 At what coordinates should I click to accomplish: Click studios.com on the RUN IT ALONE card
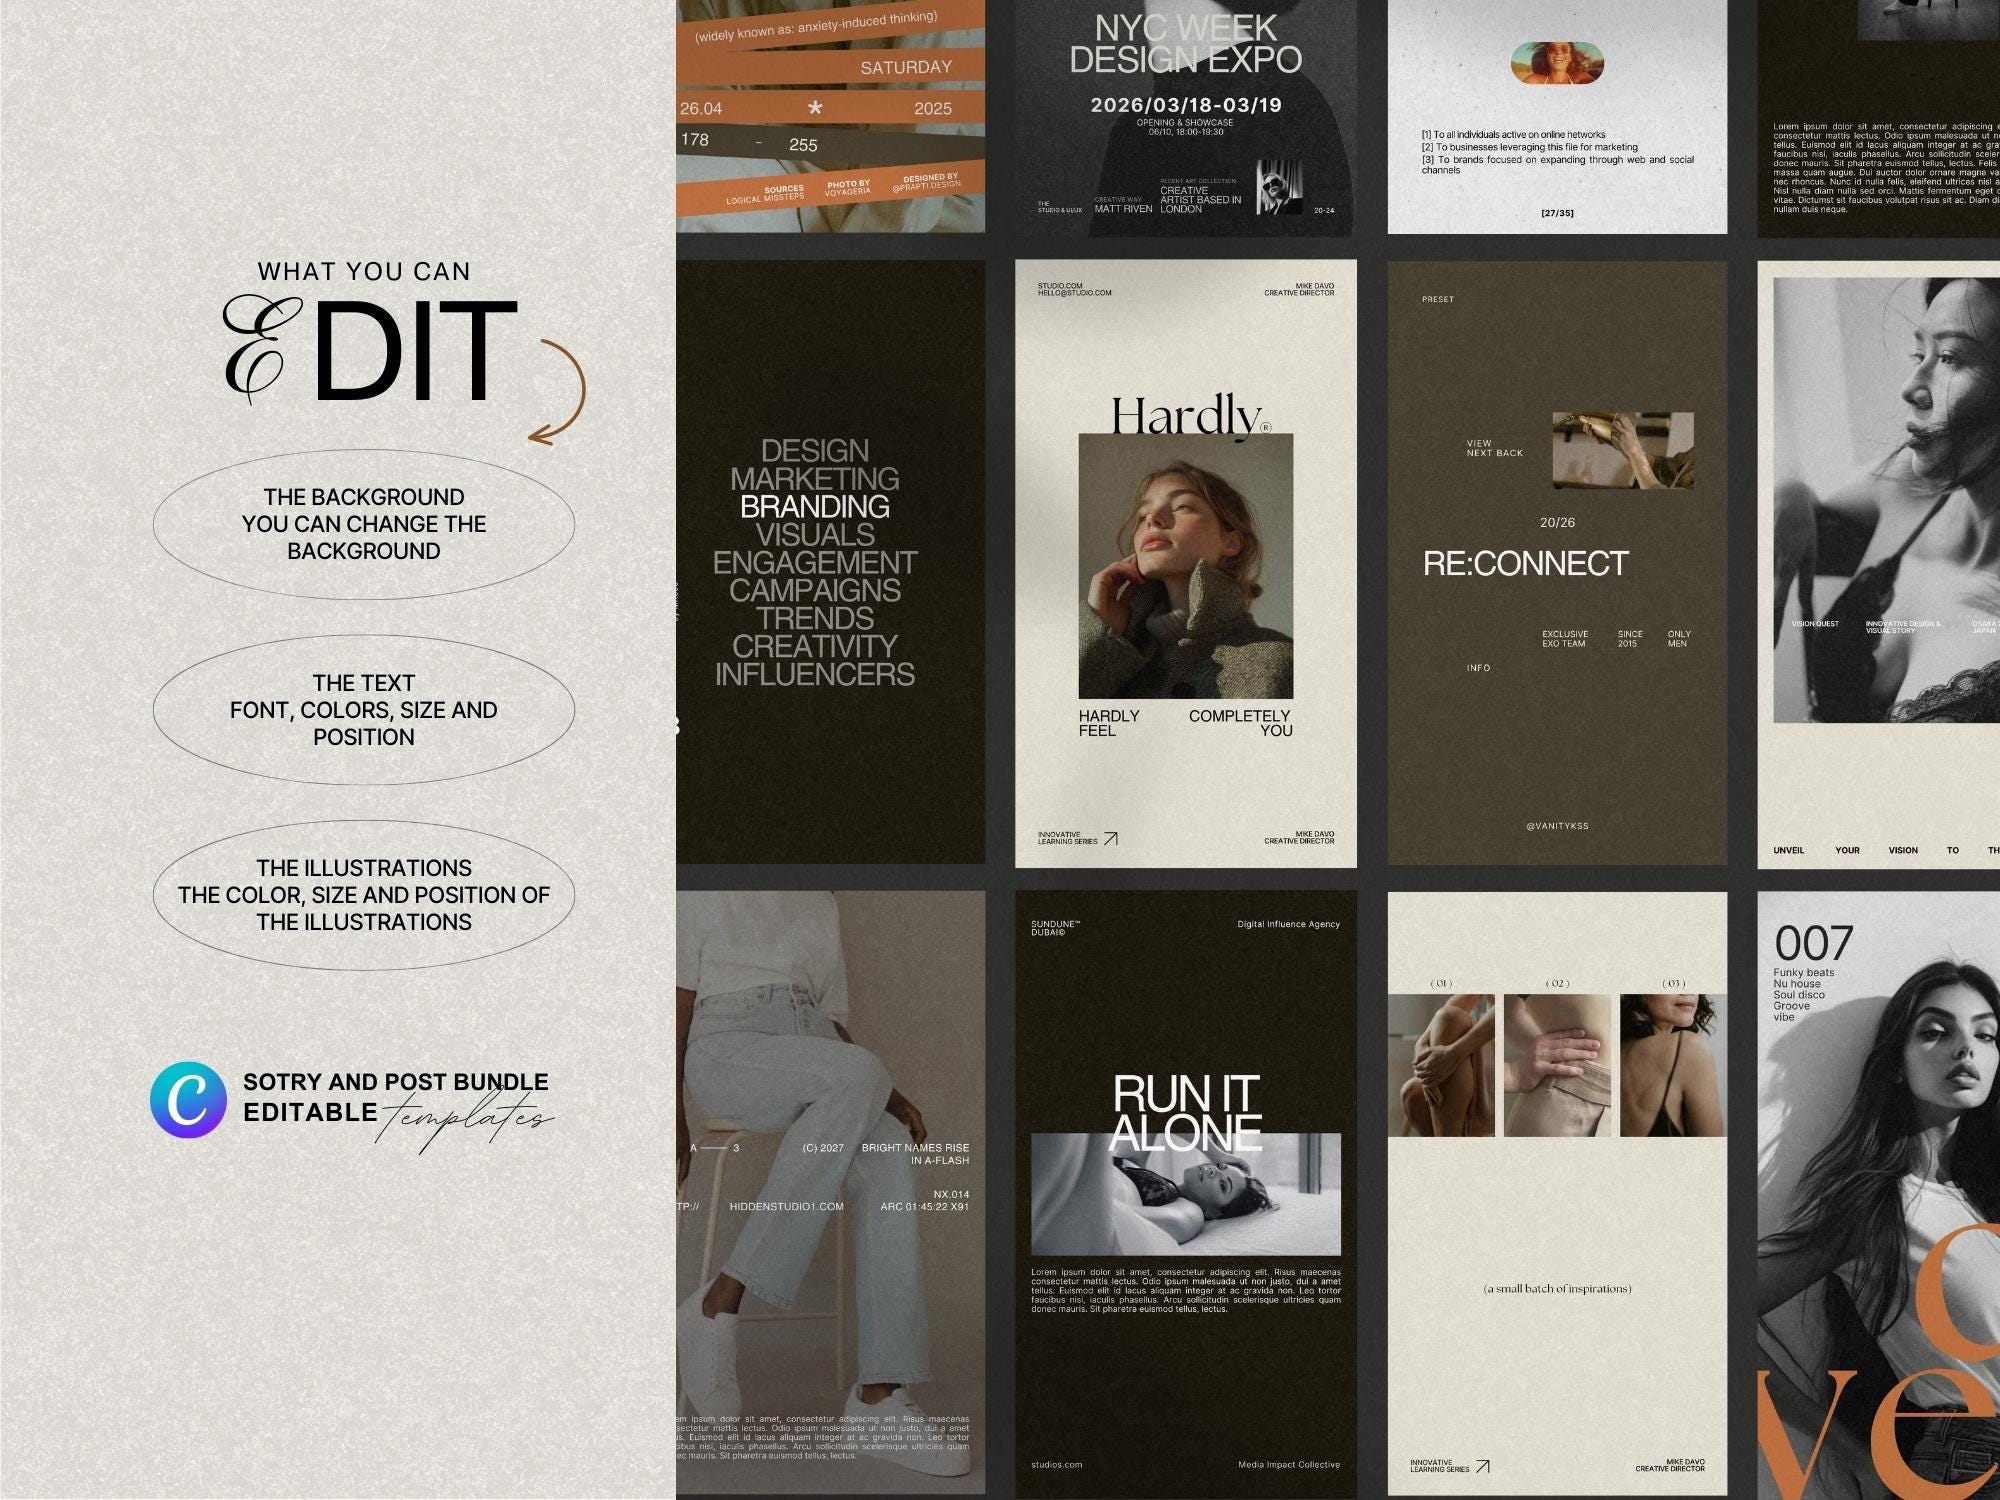pos(1057,1465)
